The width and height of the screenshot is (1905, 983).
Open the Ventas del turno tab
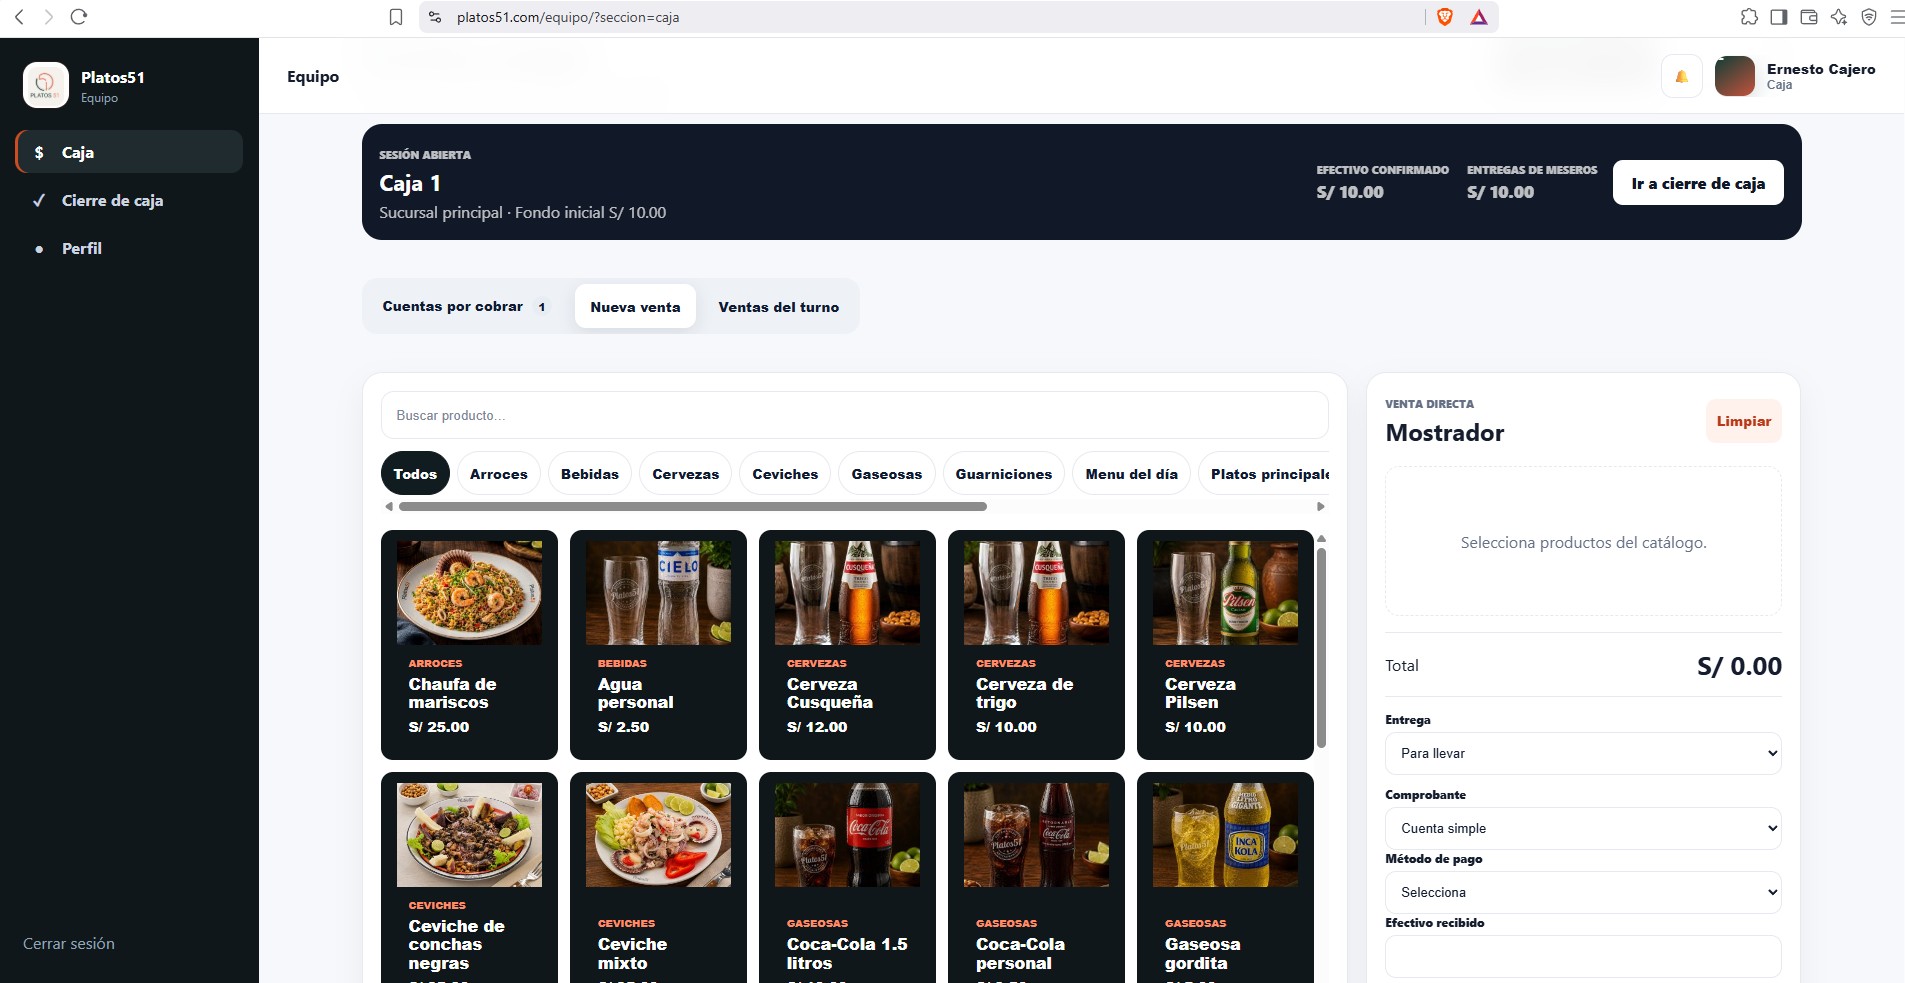coord(779,306)
